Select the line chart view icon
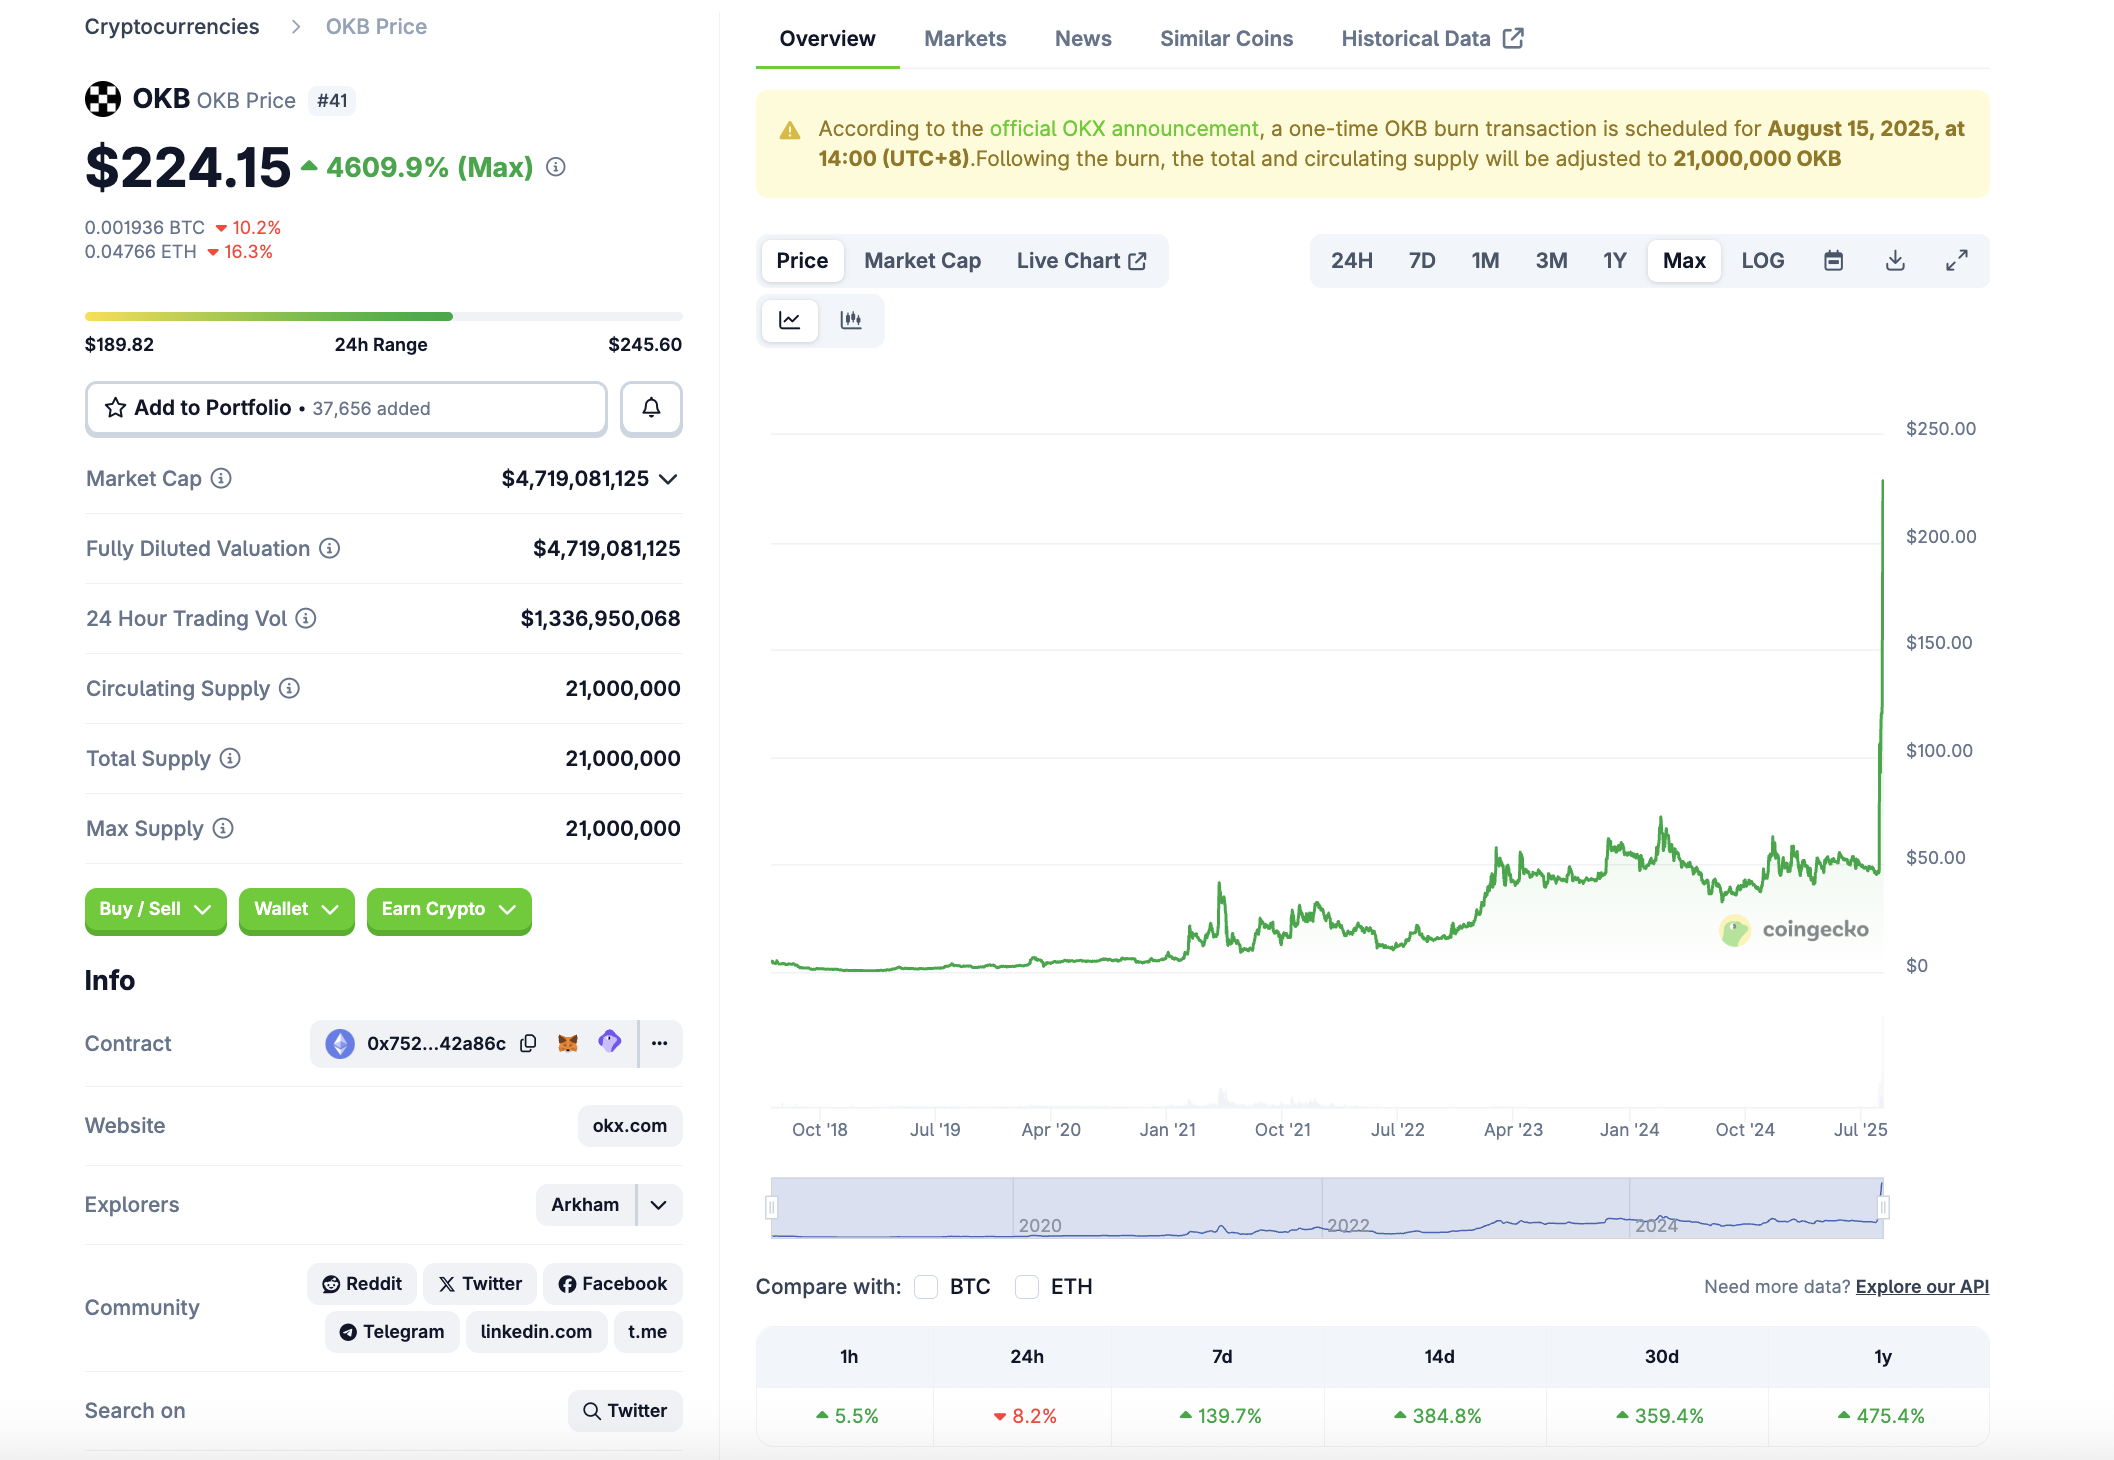Screen dimensions: 2114x1460 pos(790,320)
